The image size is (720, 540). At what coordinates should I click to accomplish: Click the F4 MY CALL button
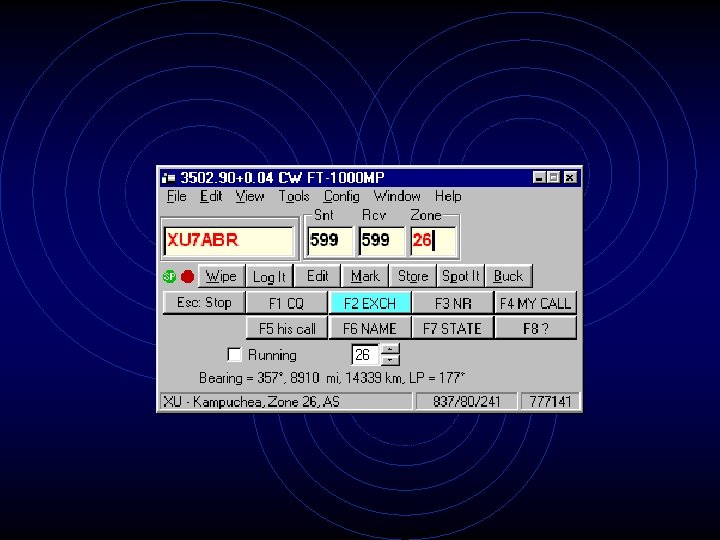pyautogui.click(x=535, y=303)
